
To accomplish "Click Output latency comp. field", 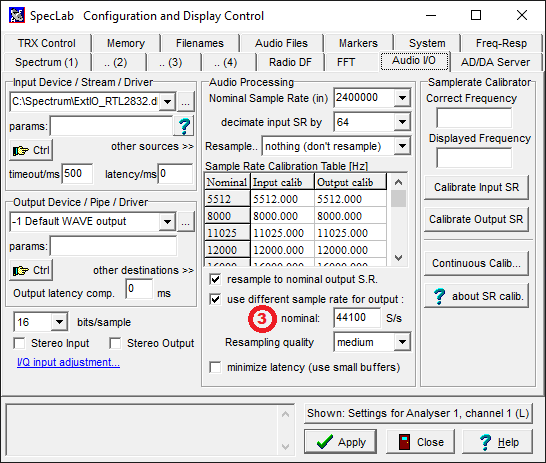I will coord(139,289).
